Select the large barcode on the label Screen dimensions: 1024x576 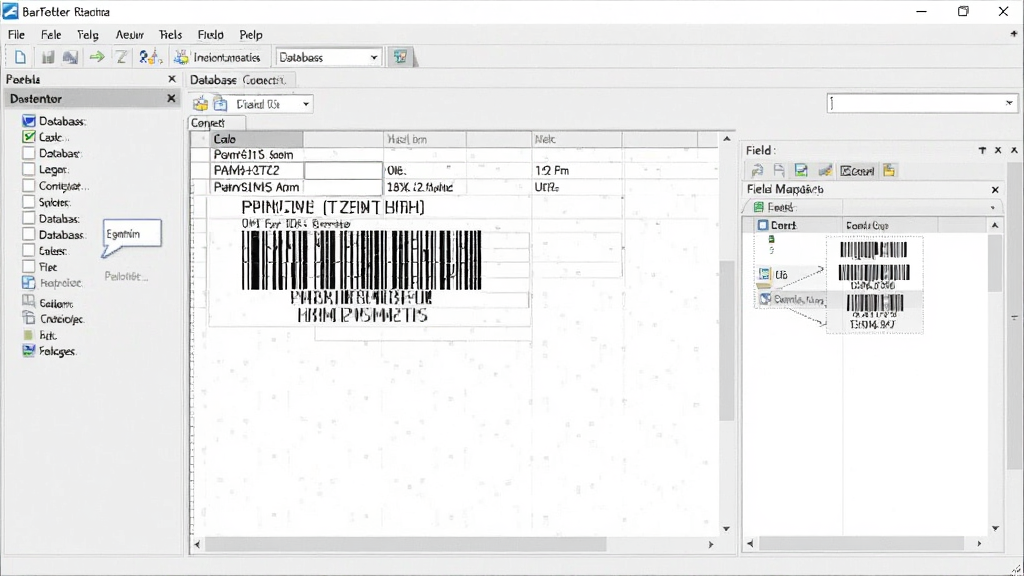click(361, 260)
